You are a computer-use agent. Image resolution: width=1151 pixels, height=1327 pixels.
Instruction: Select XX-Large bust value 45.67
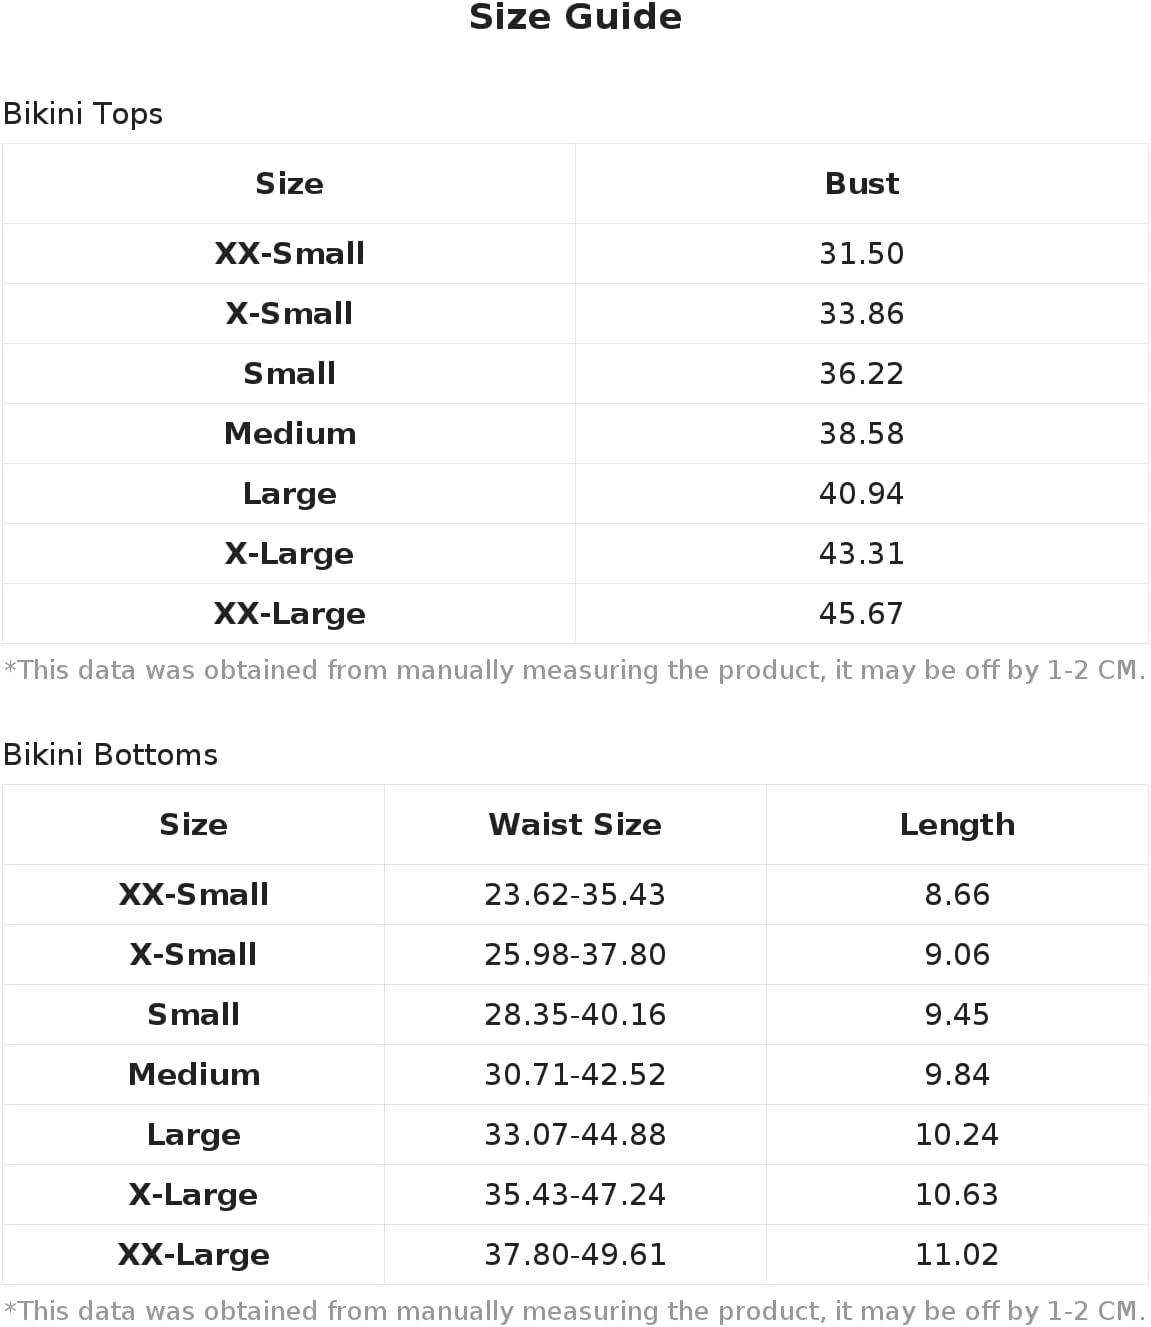click(x=861, y=614)
